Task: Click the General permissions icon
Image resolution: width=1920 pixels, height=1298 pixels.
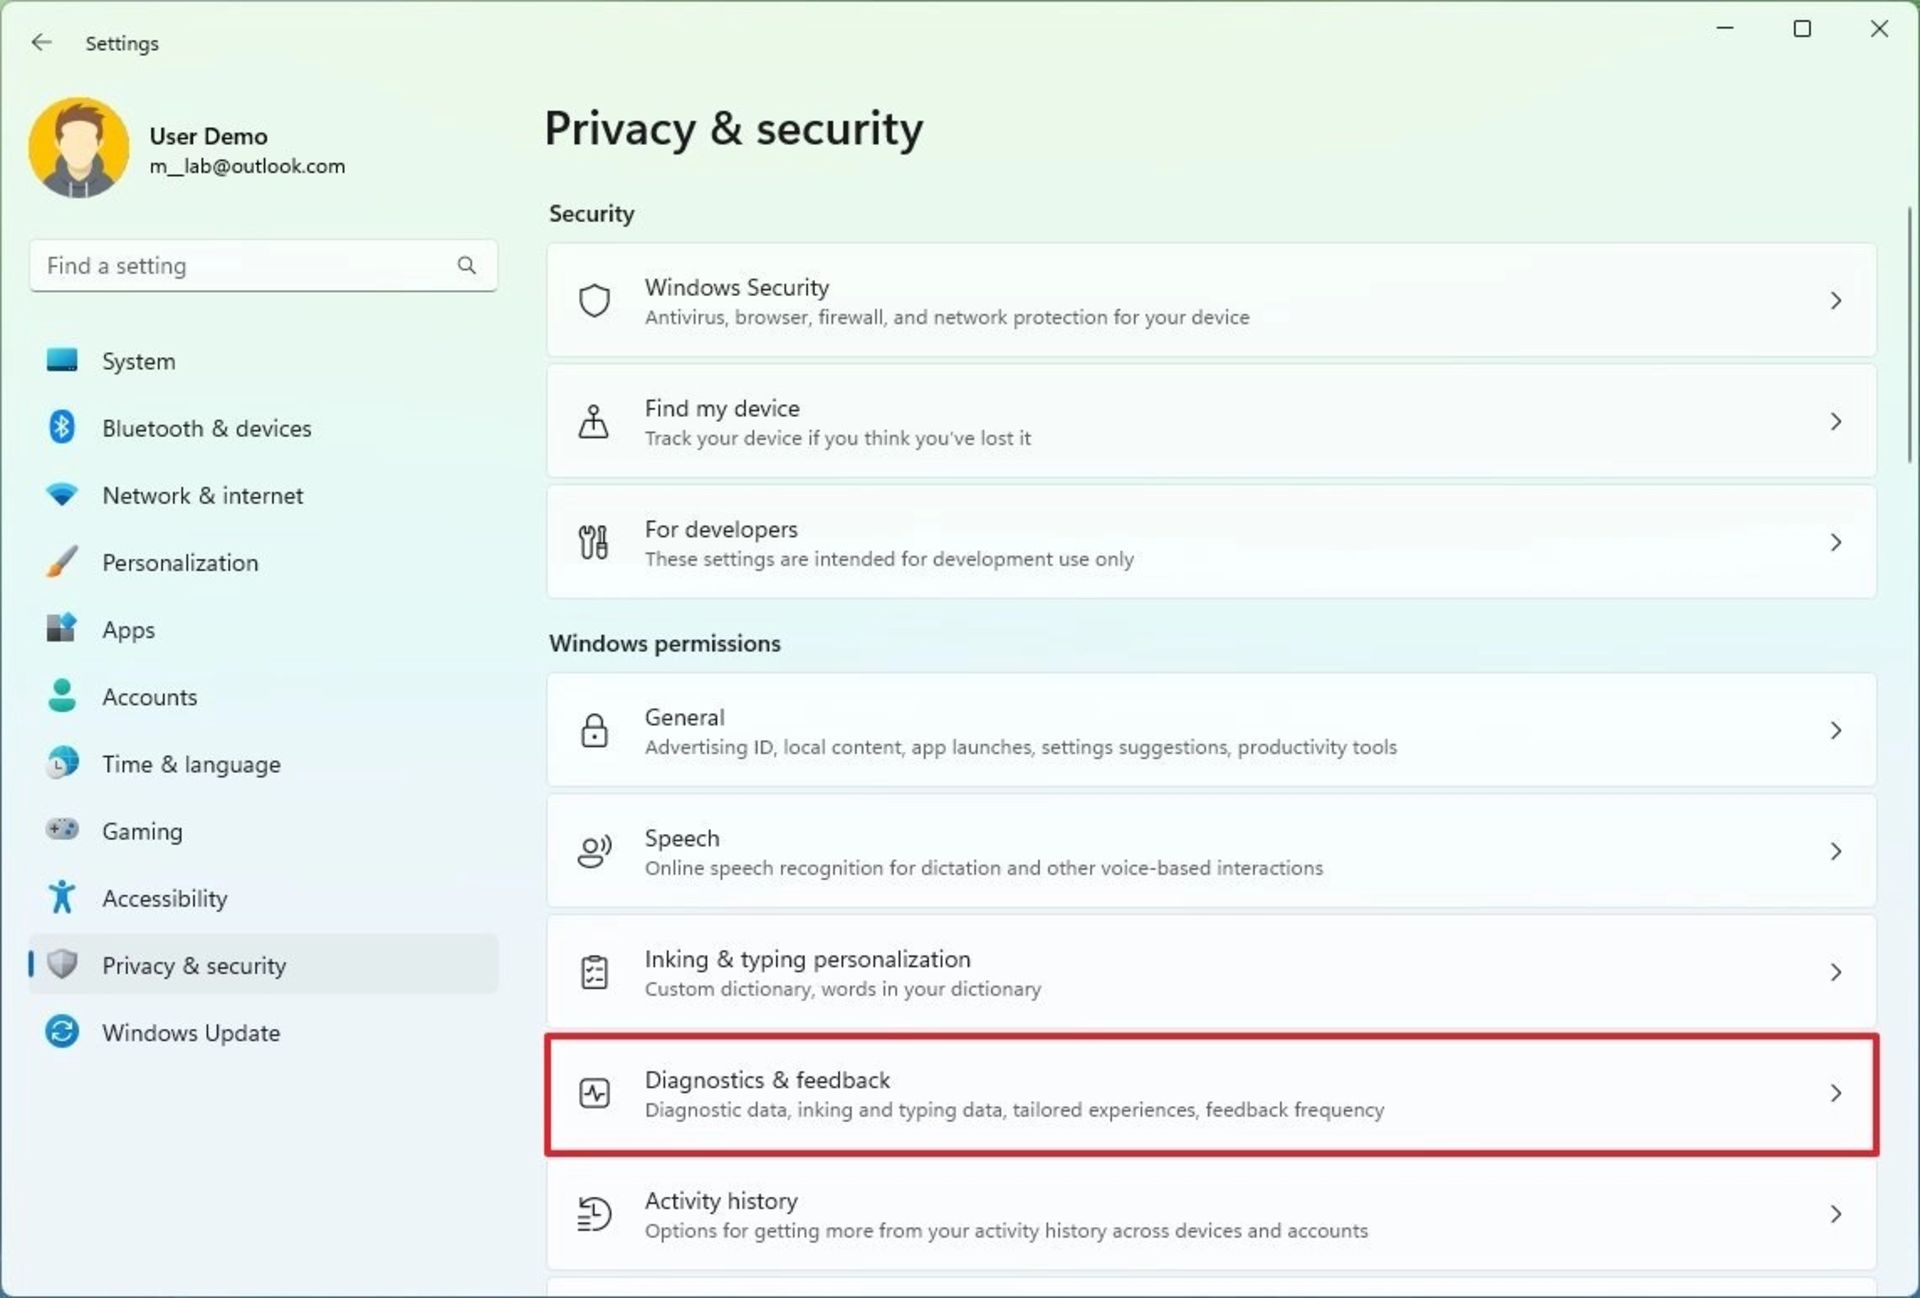Action: tap(595, 730)
